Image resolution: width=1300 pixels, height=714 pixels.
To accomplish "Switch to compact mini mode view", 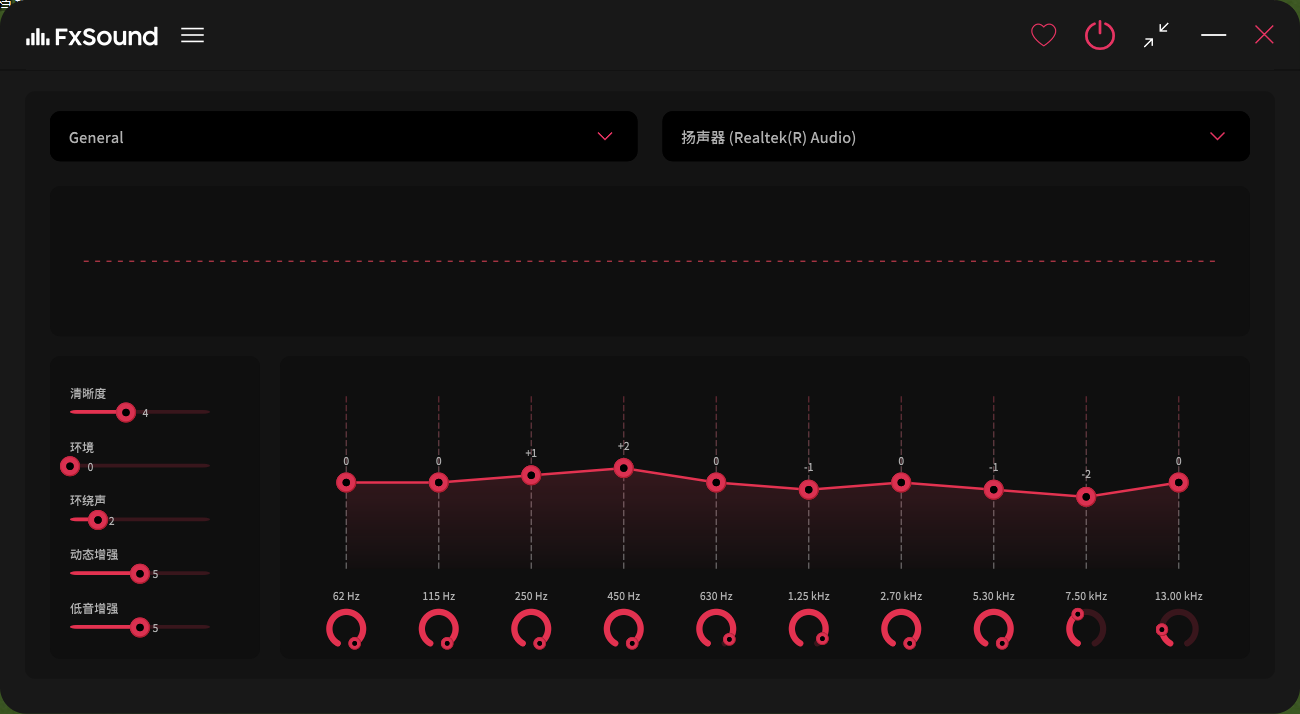I will pyautogui.click(x=1156, y=36).
